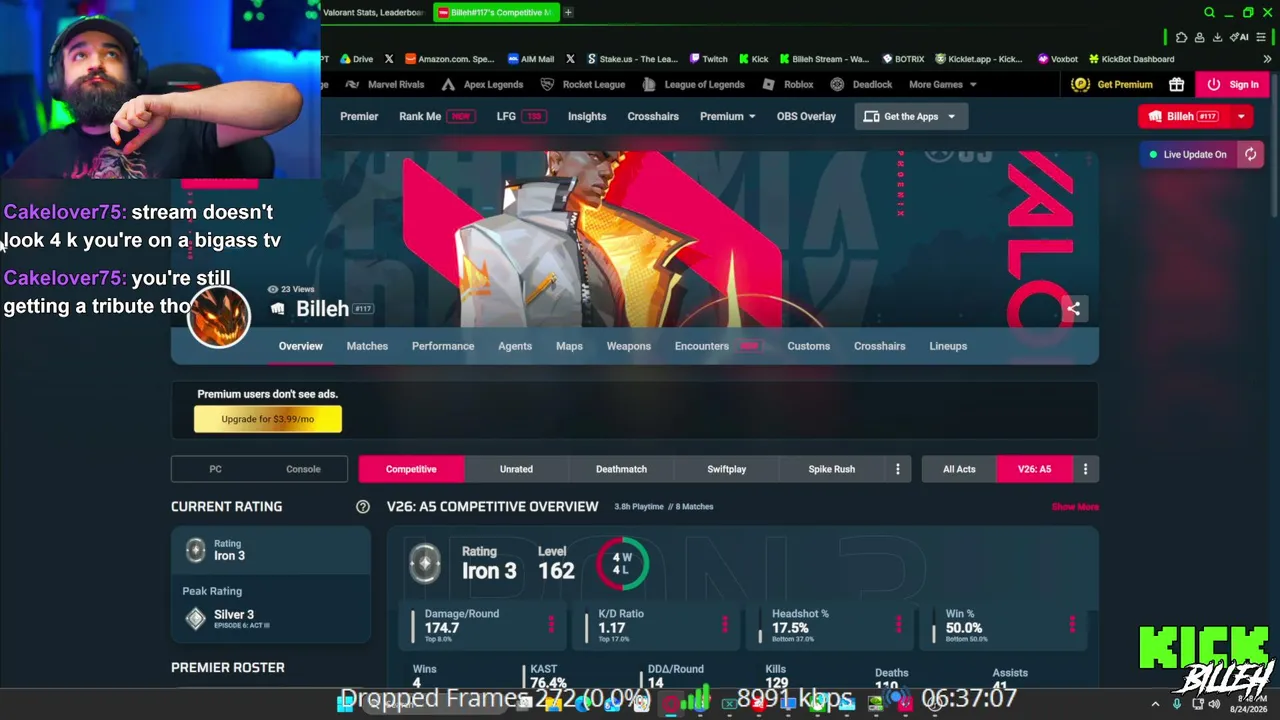Screen dimensions: 1280x720
Task: Open the browser downloads icon
Action: click(x=1217, y=37)
